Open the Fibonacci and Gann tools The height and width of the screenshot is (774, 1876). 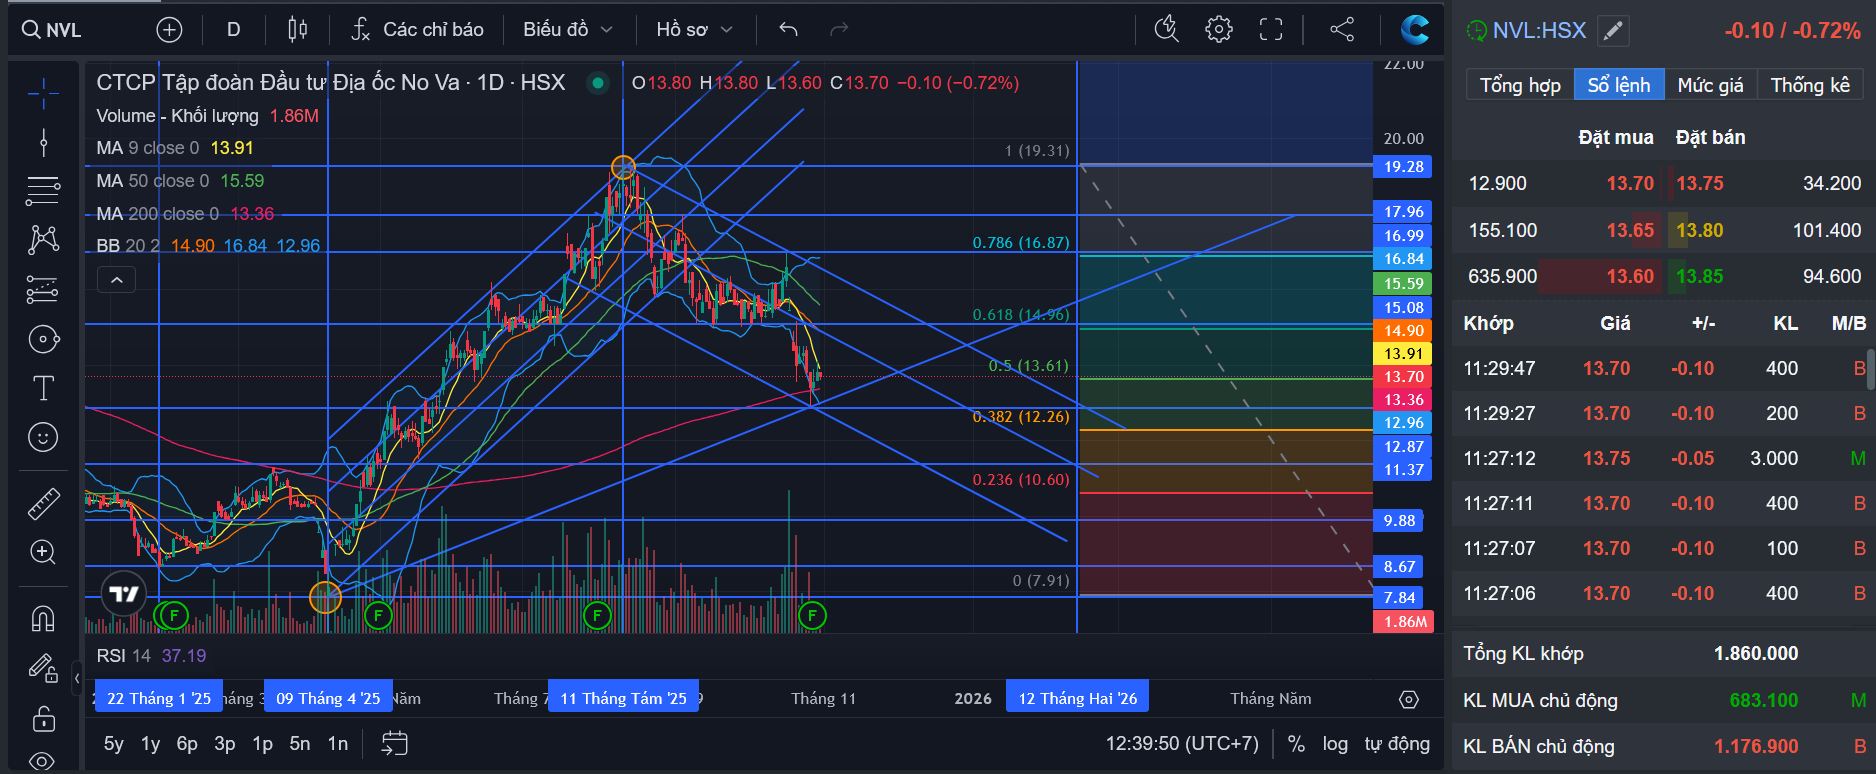[43, 190]
